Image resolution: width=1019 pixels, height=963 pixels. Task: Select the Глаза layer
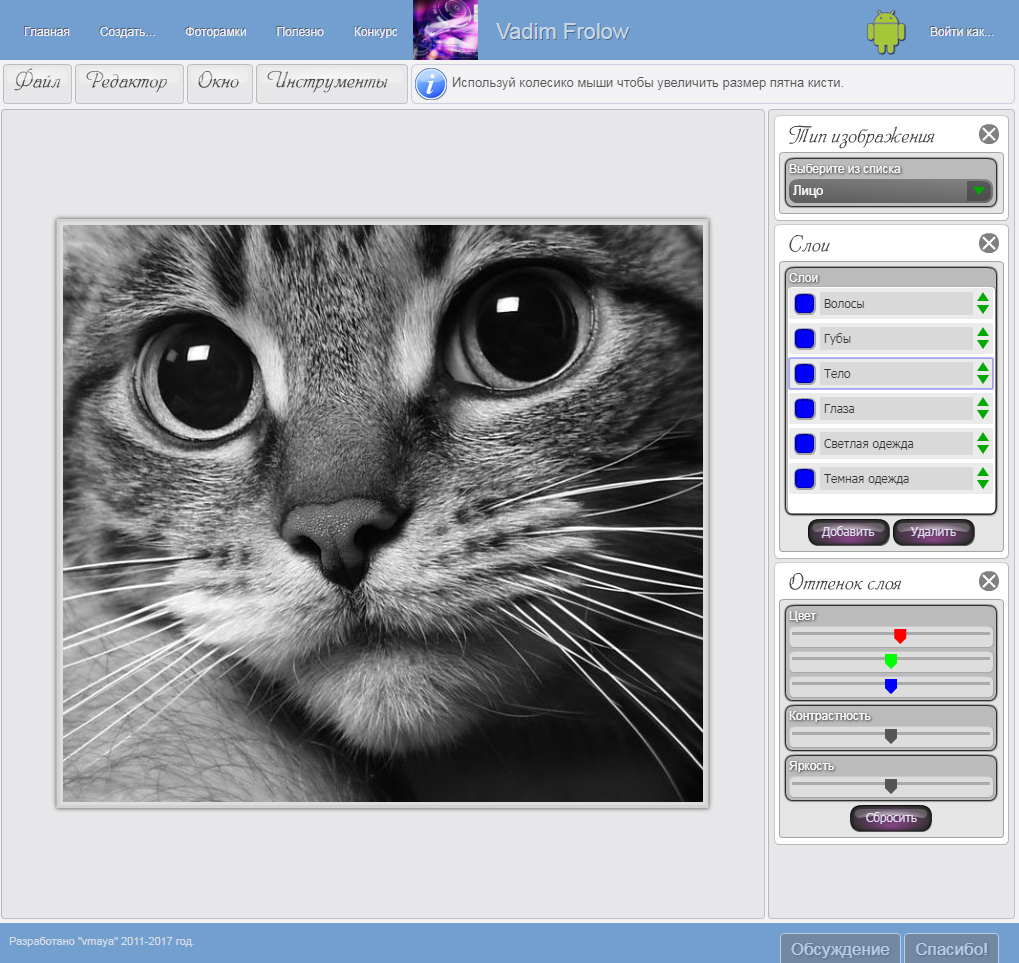click(890, 409)
